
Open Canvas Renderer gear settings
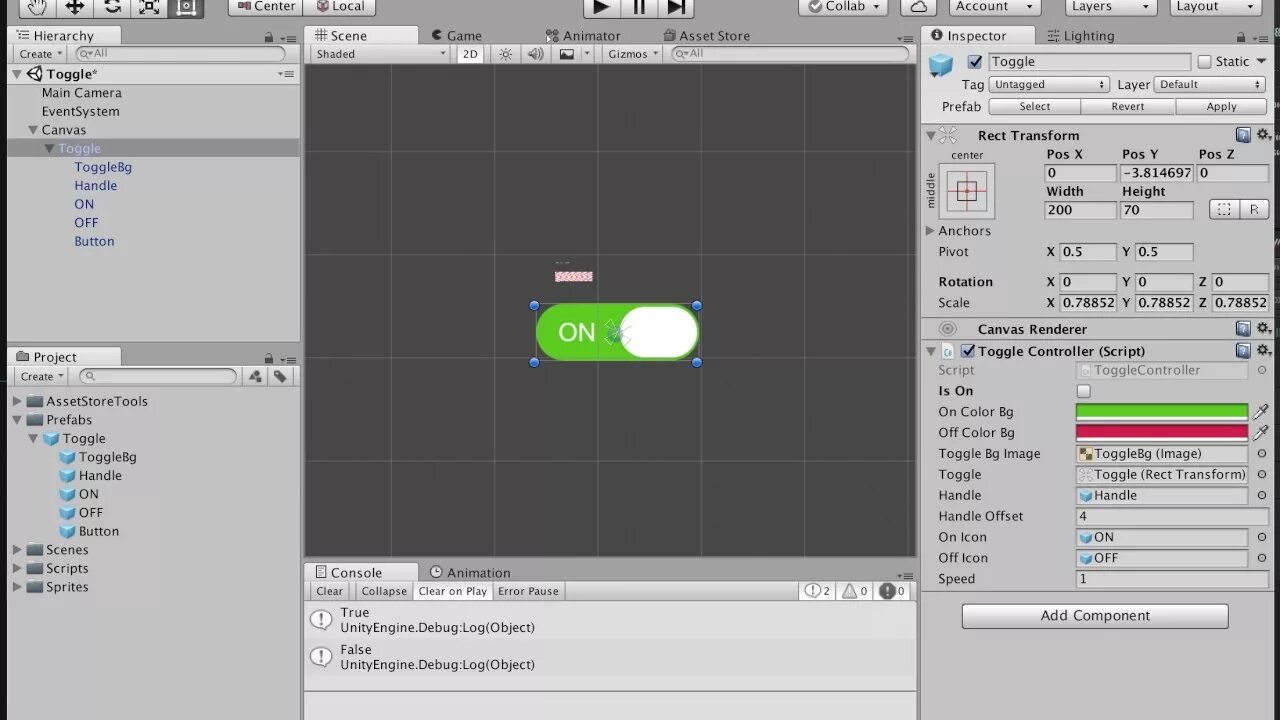click(x=1264, y=328)
